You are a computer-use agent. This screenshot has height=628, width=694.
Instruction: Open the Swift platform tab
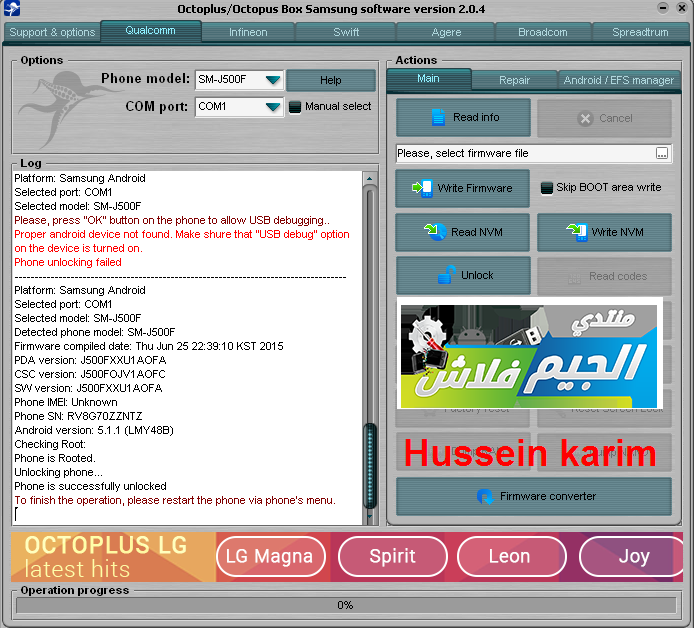(x=346, y=32)
